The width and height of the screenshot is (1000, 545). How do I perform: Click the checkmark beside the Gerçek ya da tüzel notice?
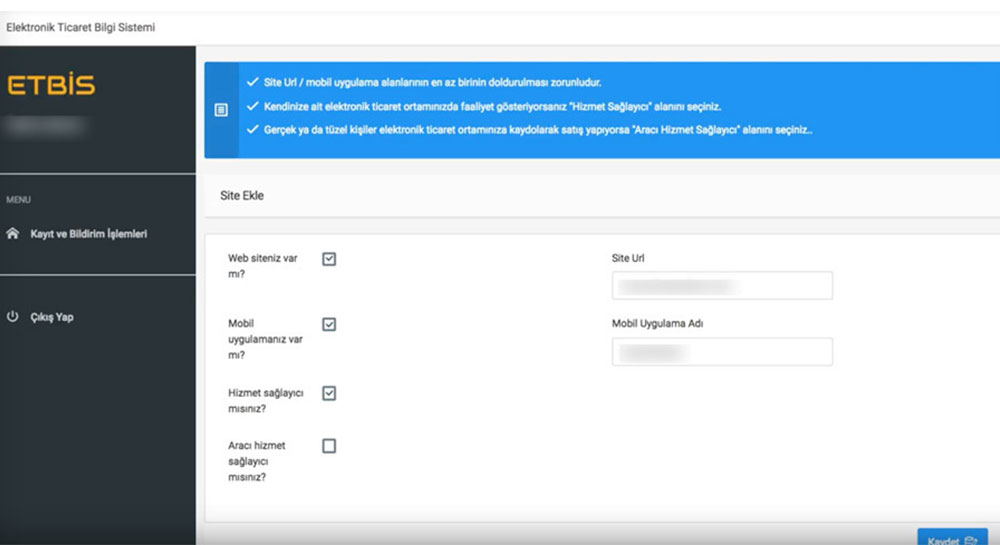253,130
